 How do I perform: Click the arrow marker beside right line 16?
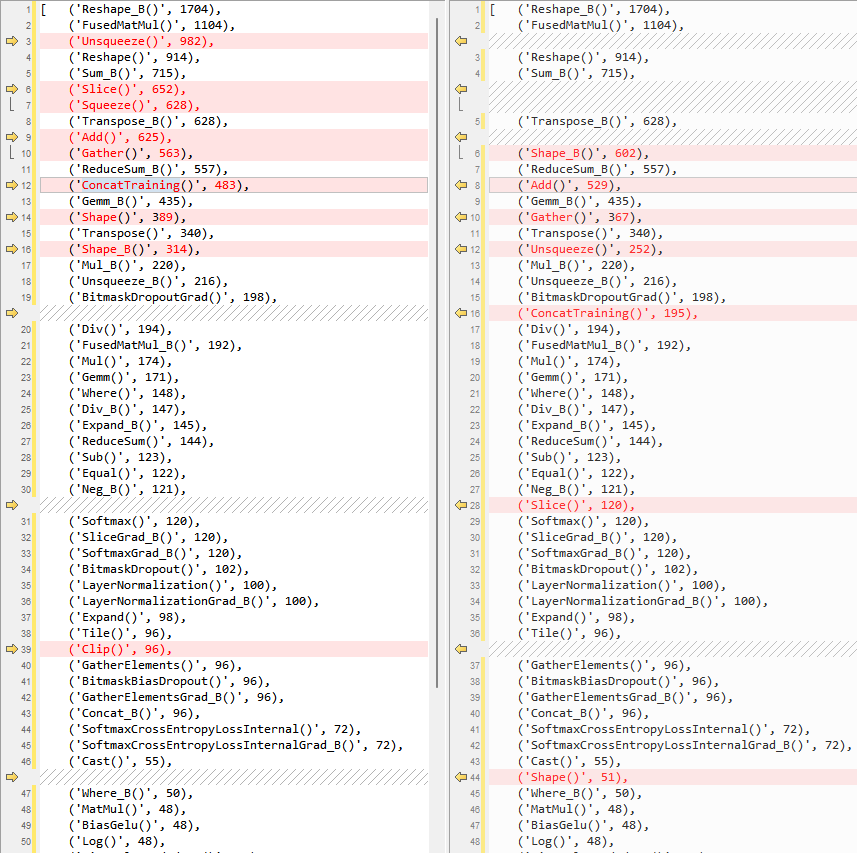[461, 313]
